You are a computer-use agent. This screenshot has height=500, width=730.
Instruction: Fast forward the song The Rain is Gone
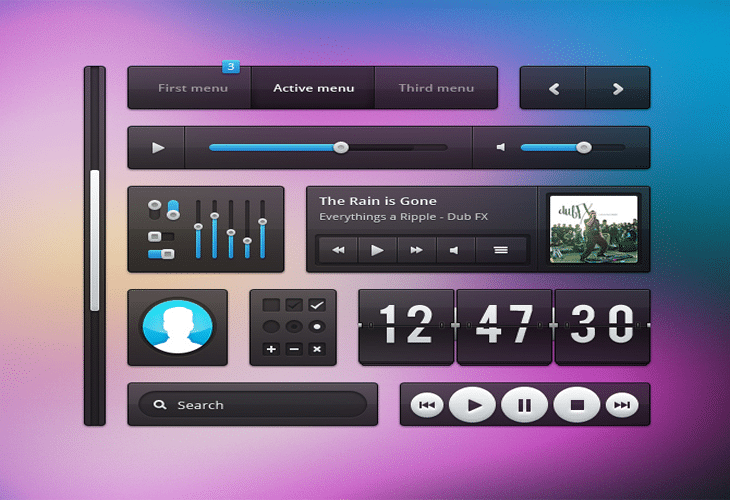click(417, 250)
